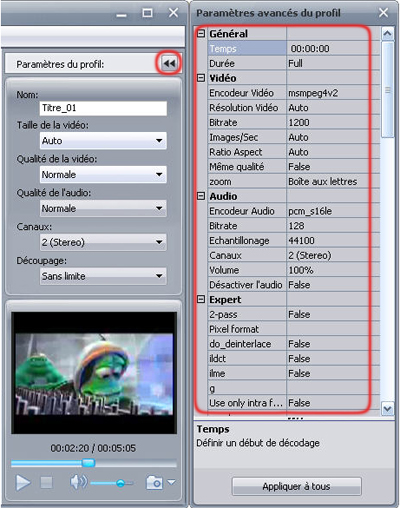400x508 pixels.
Task: Collapse the Expert section
Action: click(x=201, y=299)
